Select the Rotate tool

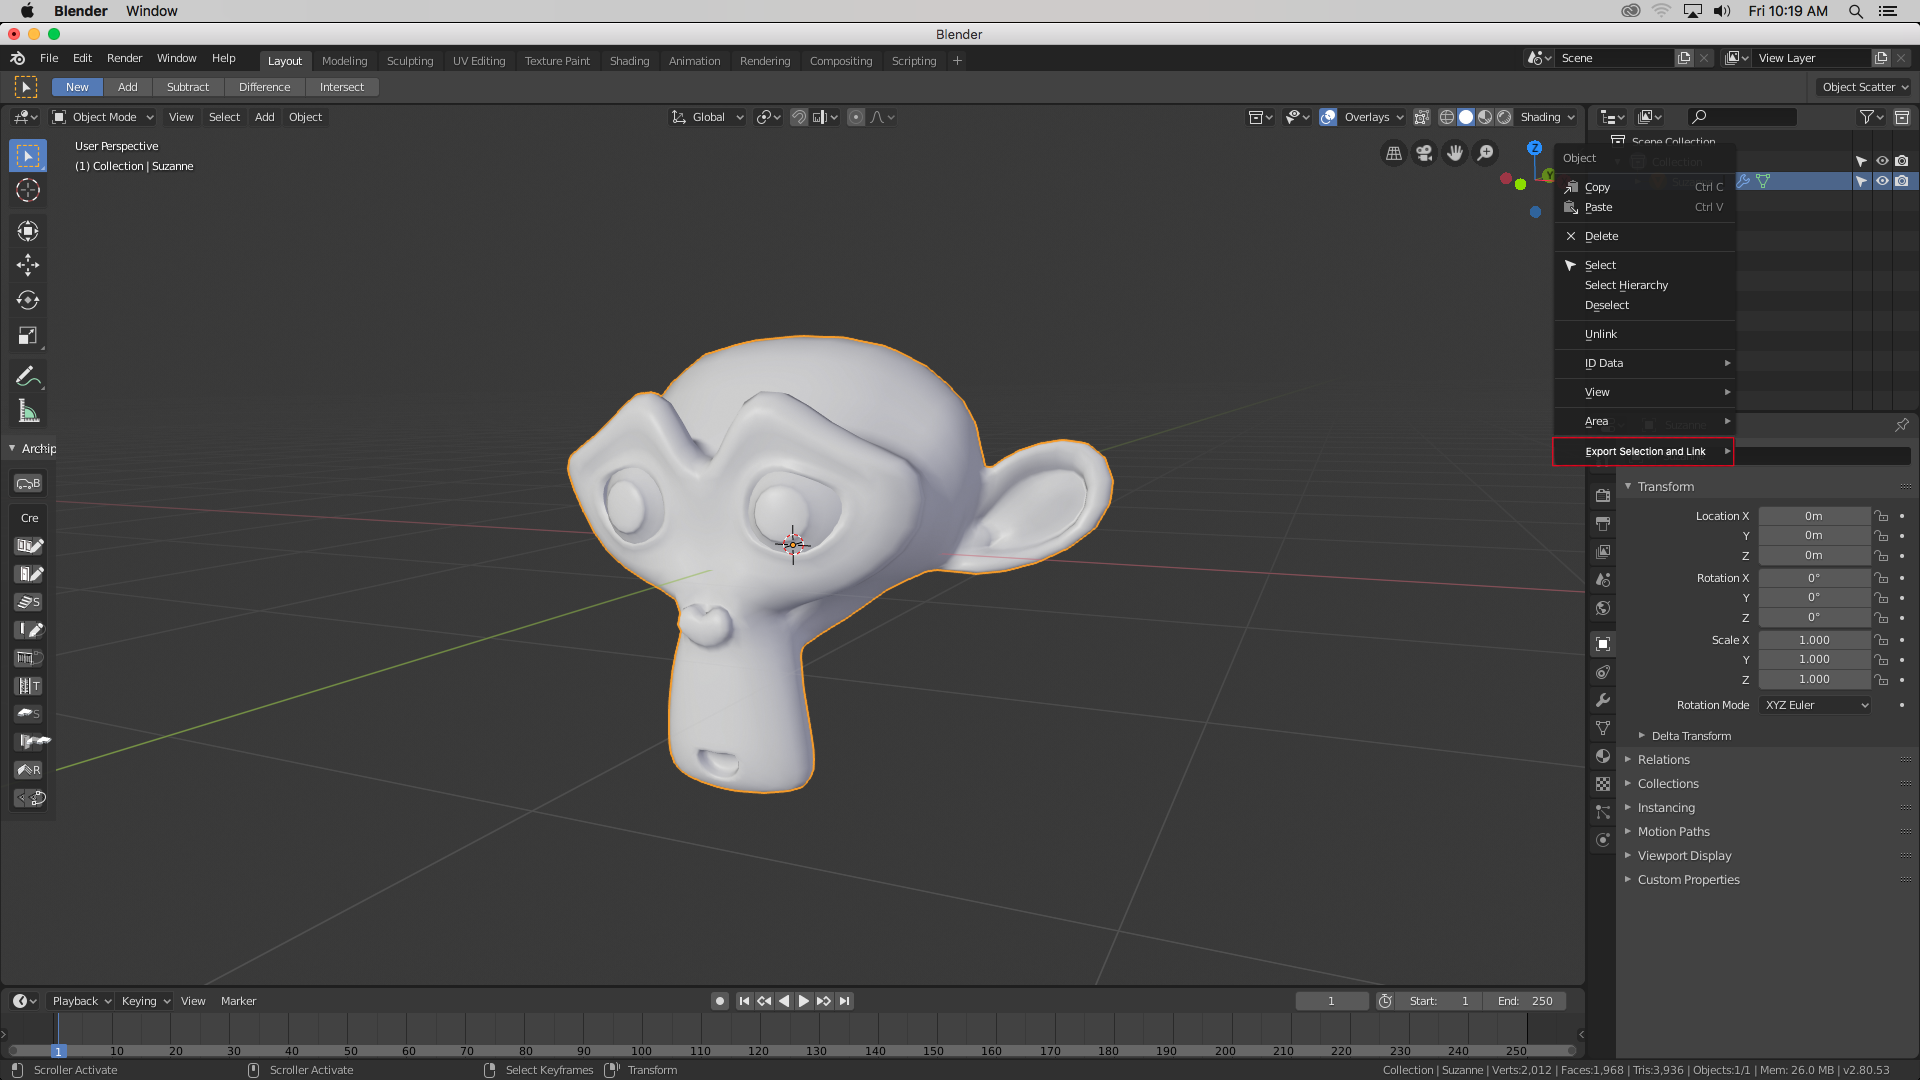(28, 300)
